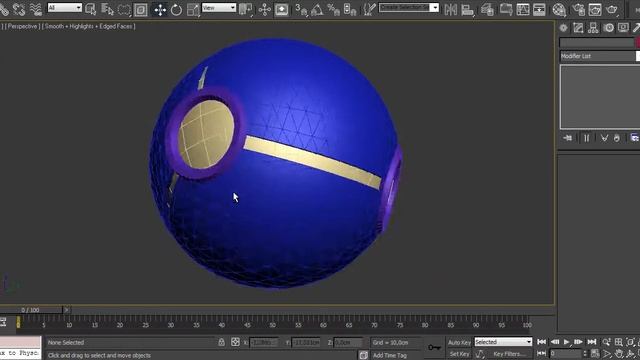
Task: Click the Select and Manipulate icon
Action: click(x=264, y=9)
